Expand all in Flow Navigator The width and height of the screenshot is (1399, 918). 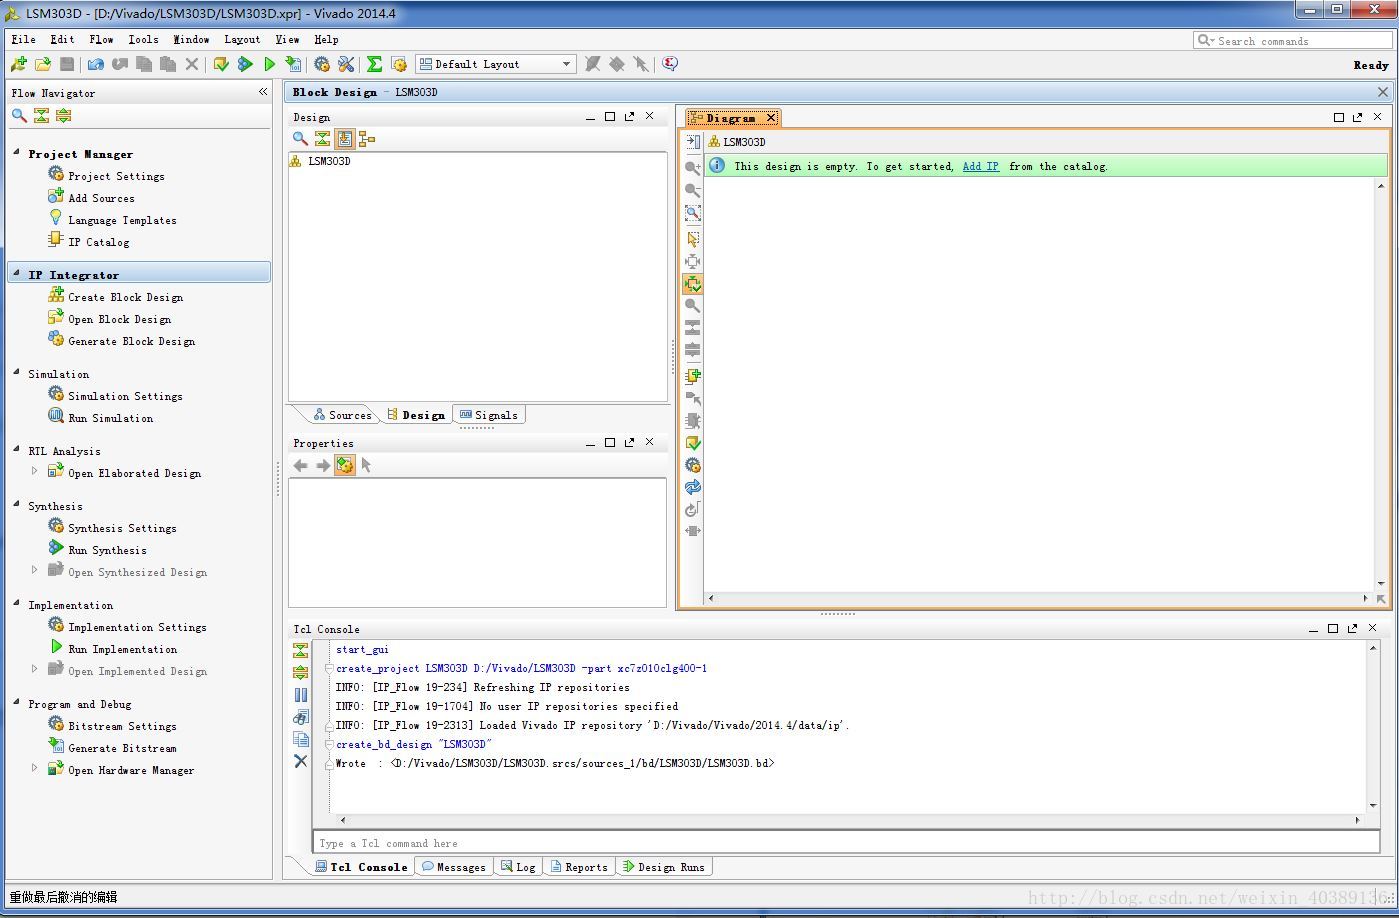(63, 116)
